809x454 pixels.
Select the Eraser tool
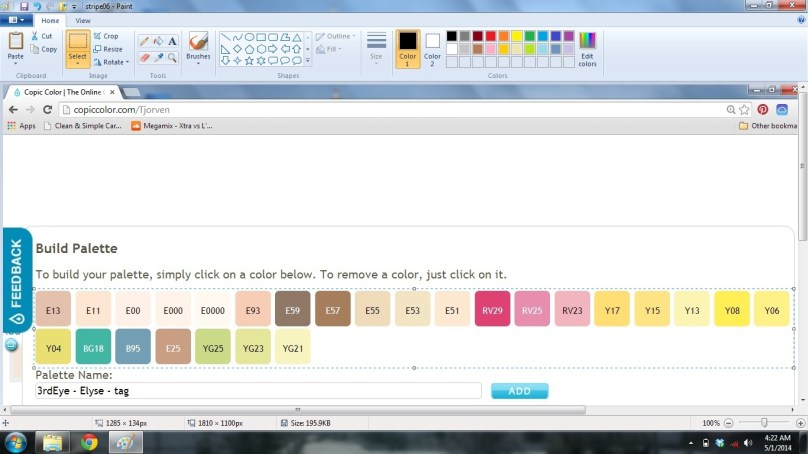[x=144, y=57]
